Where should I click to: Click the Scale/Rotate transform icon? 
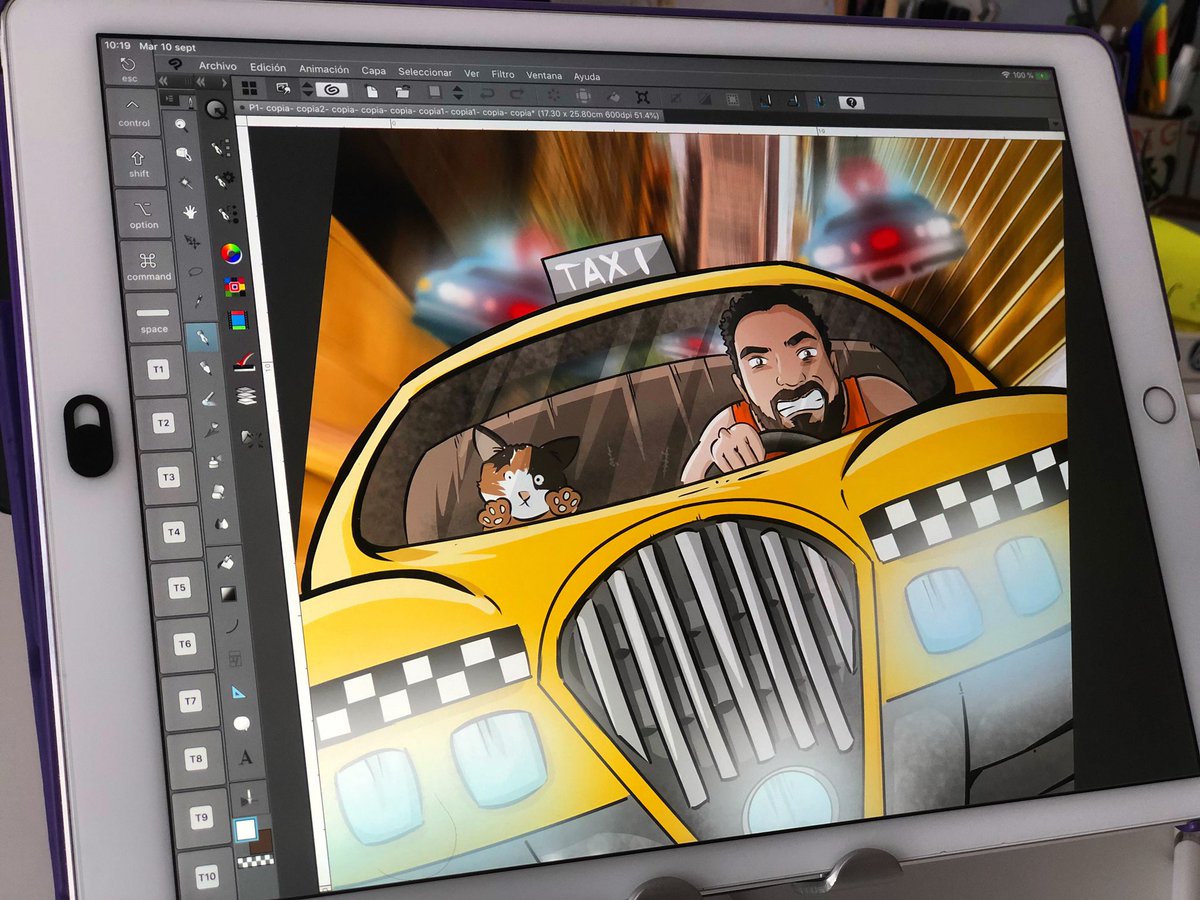[642, 97]
